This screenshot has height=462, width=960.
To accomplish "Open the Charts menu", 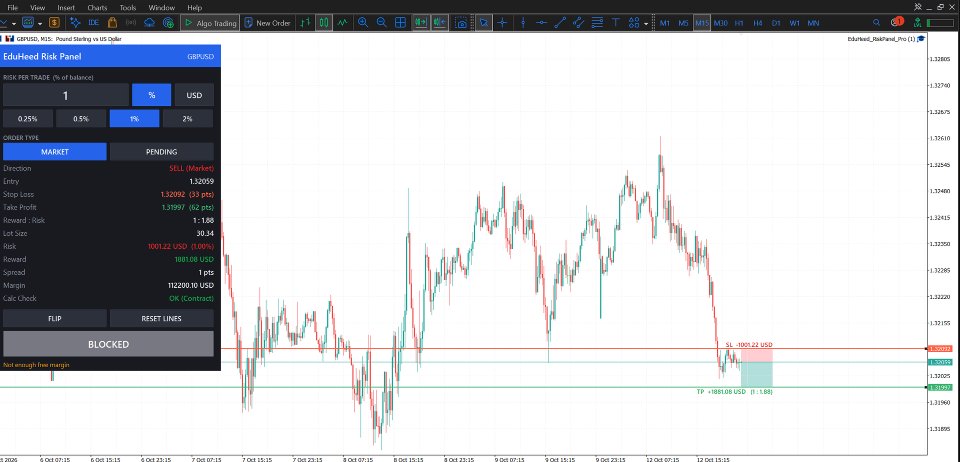I will click(97, 7).
